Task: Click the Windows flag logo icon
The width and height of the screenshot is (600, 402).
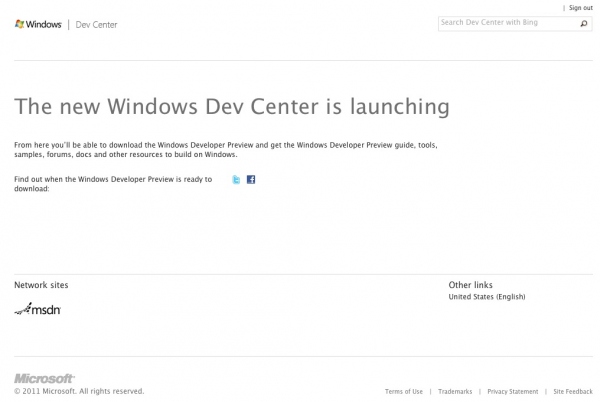Action: point(19,24)
